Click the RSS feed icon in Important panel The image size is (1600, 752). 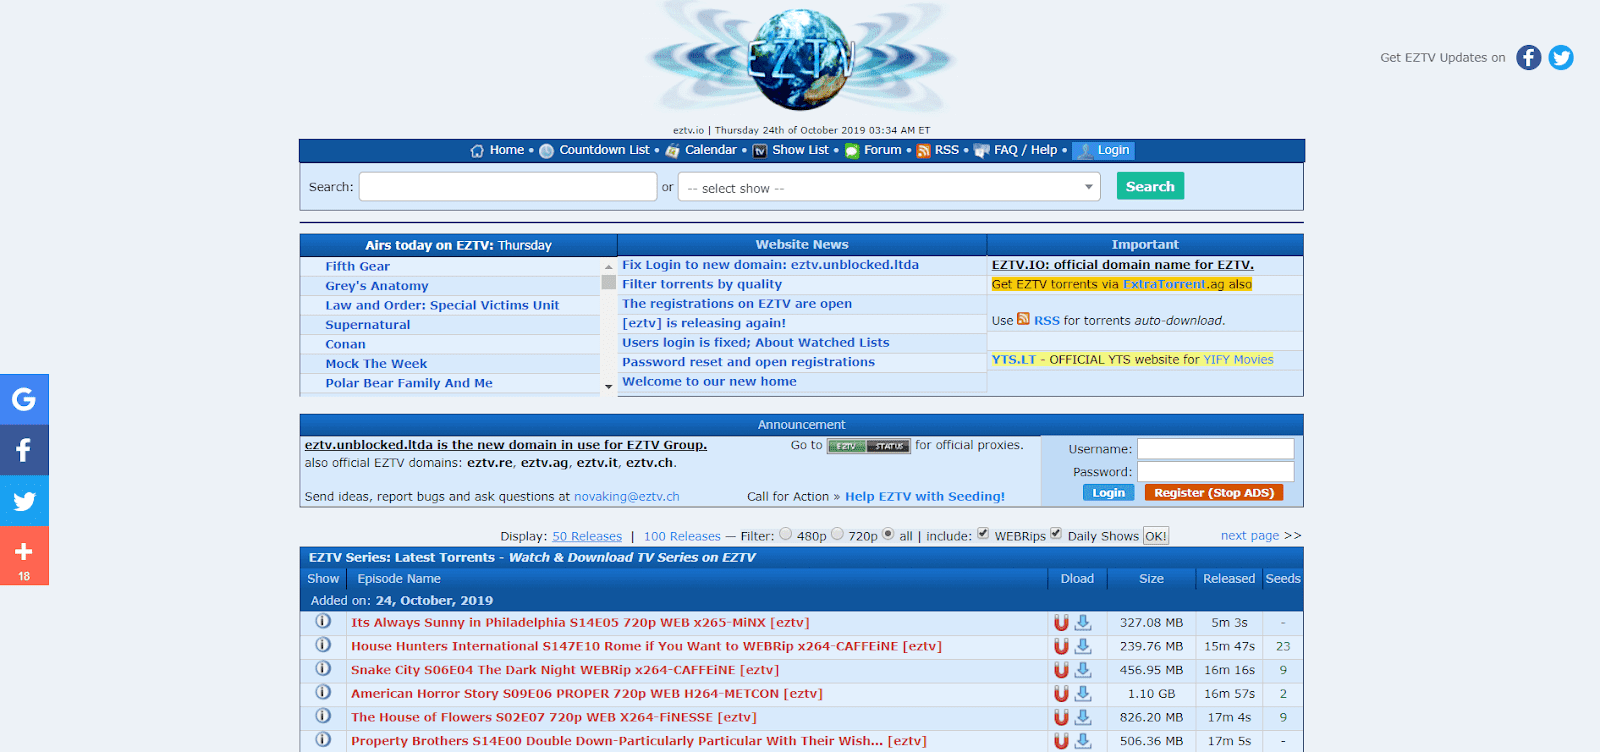pyautogui.click(x=1023, y=319)
